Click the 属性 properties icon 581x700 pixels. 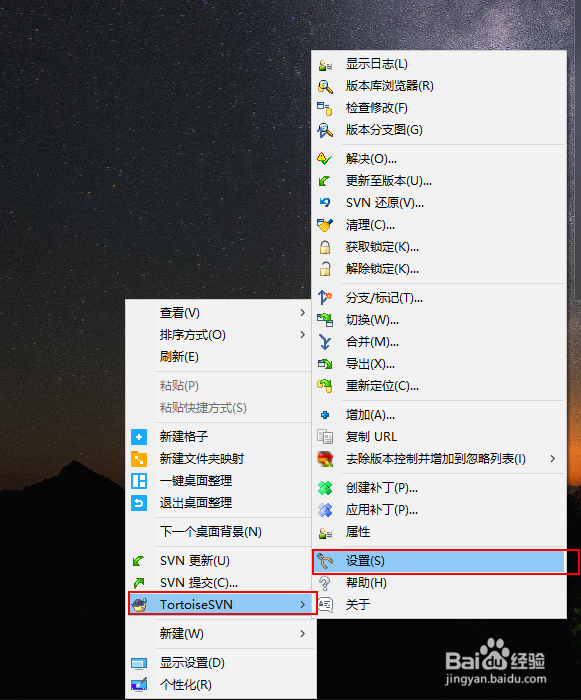pyautogui.click(x=325, y=533)
